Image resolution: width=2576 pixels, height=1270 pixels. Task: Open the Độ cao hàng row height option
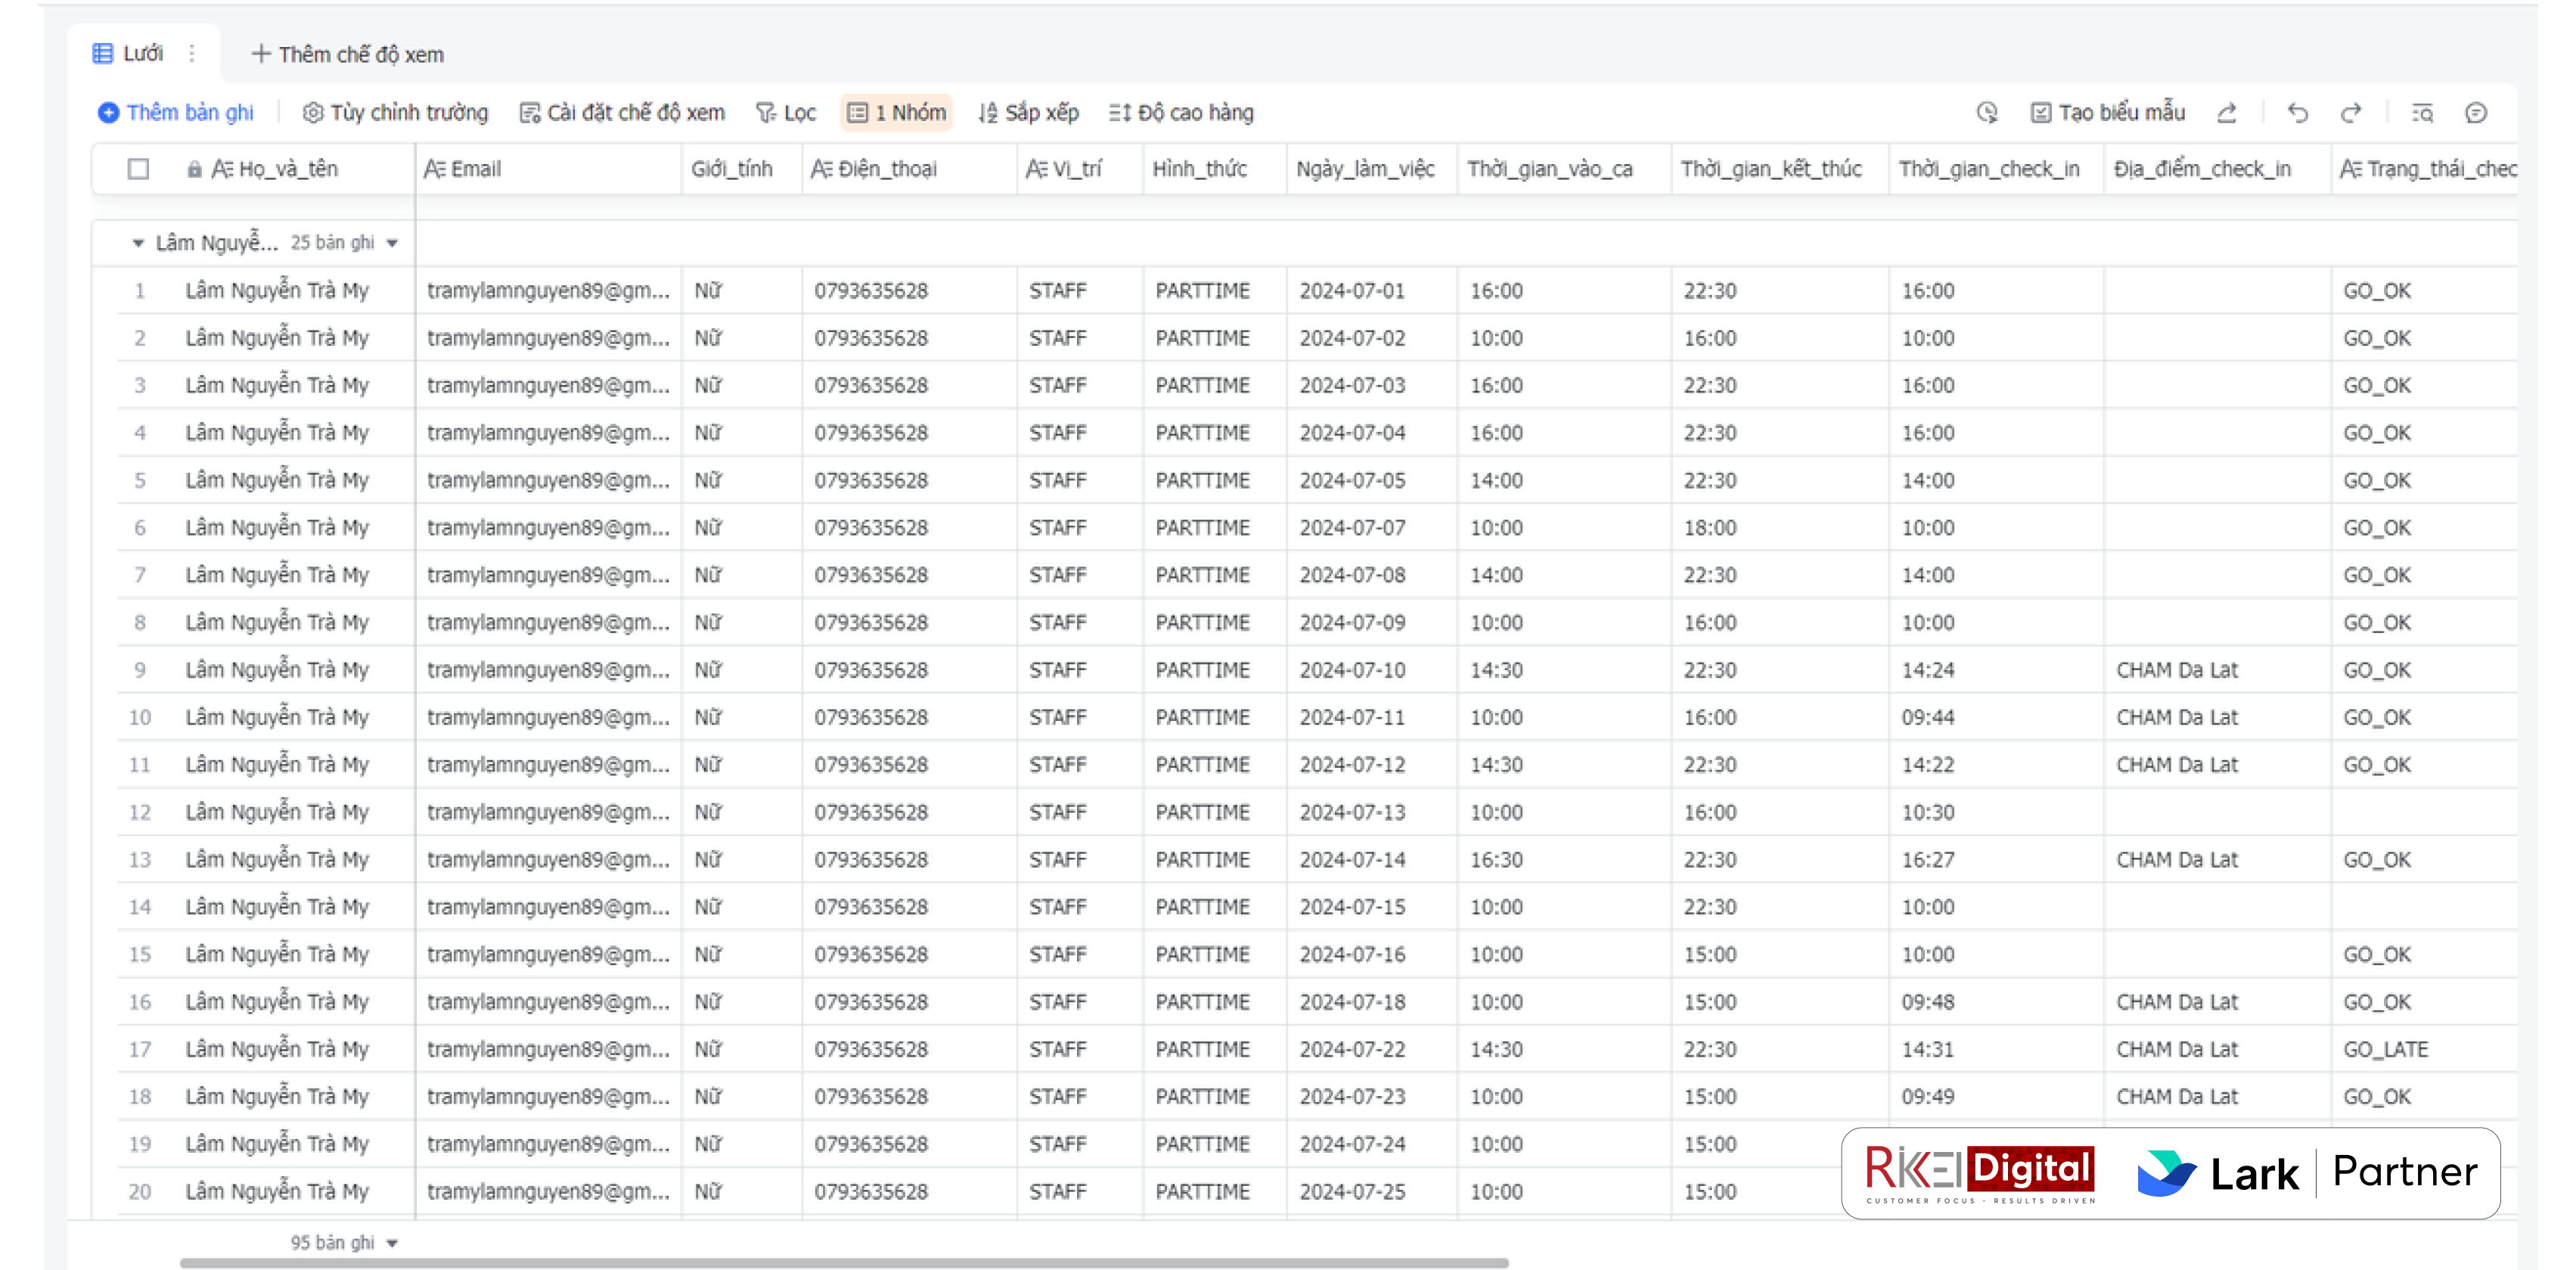1181,113
